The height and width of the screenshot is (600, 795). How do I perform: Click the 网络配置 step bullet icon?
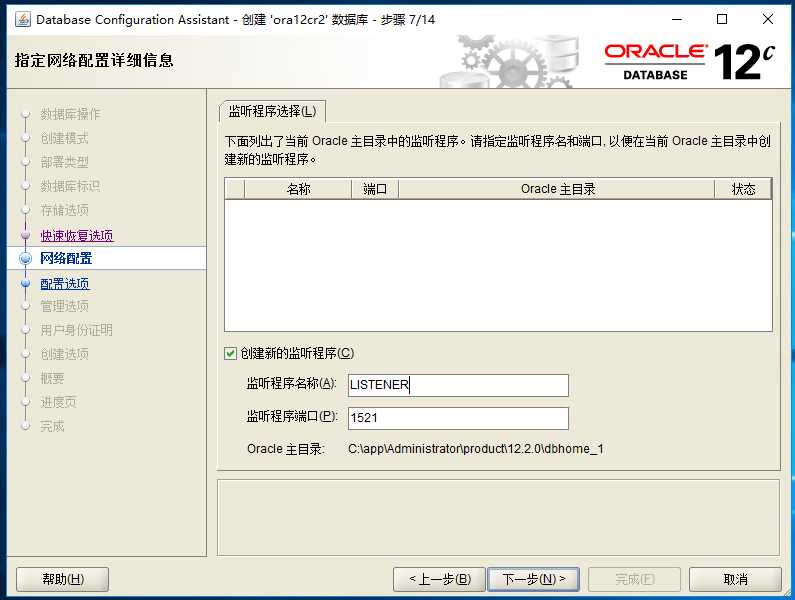point(25,259)
